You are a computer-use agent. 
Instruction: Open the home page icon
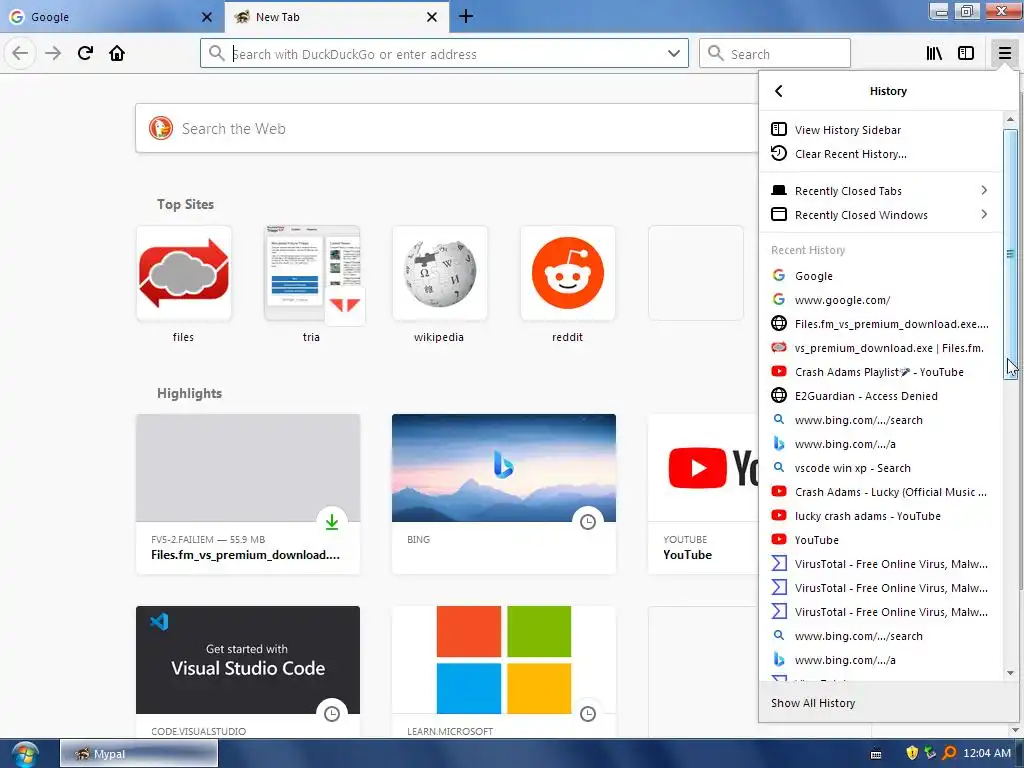(117, 53)
